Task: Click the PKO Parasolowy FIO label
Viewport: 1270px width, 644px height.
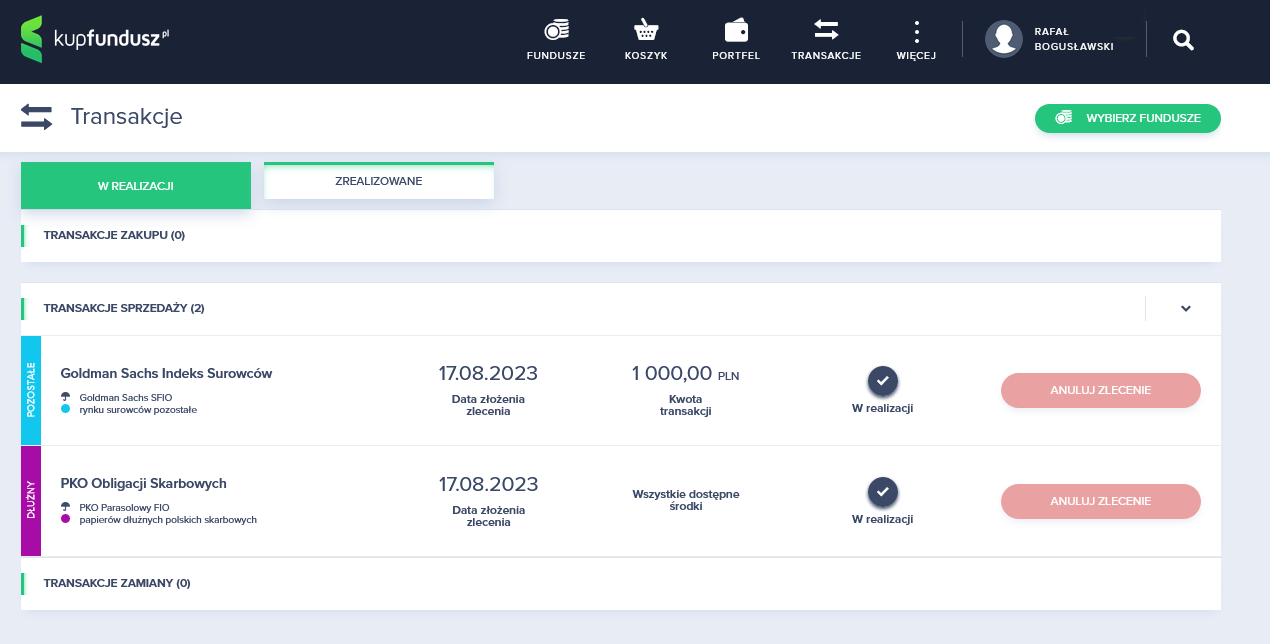Action: (x=125, y=507)
